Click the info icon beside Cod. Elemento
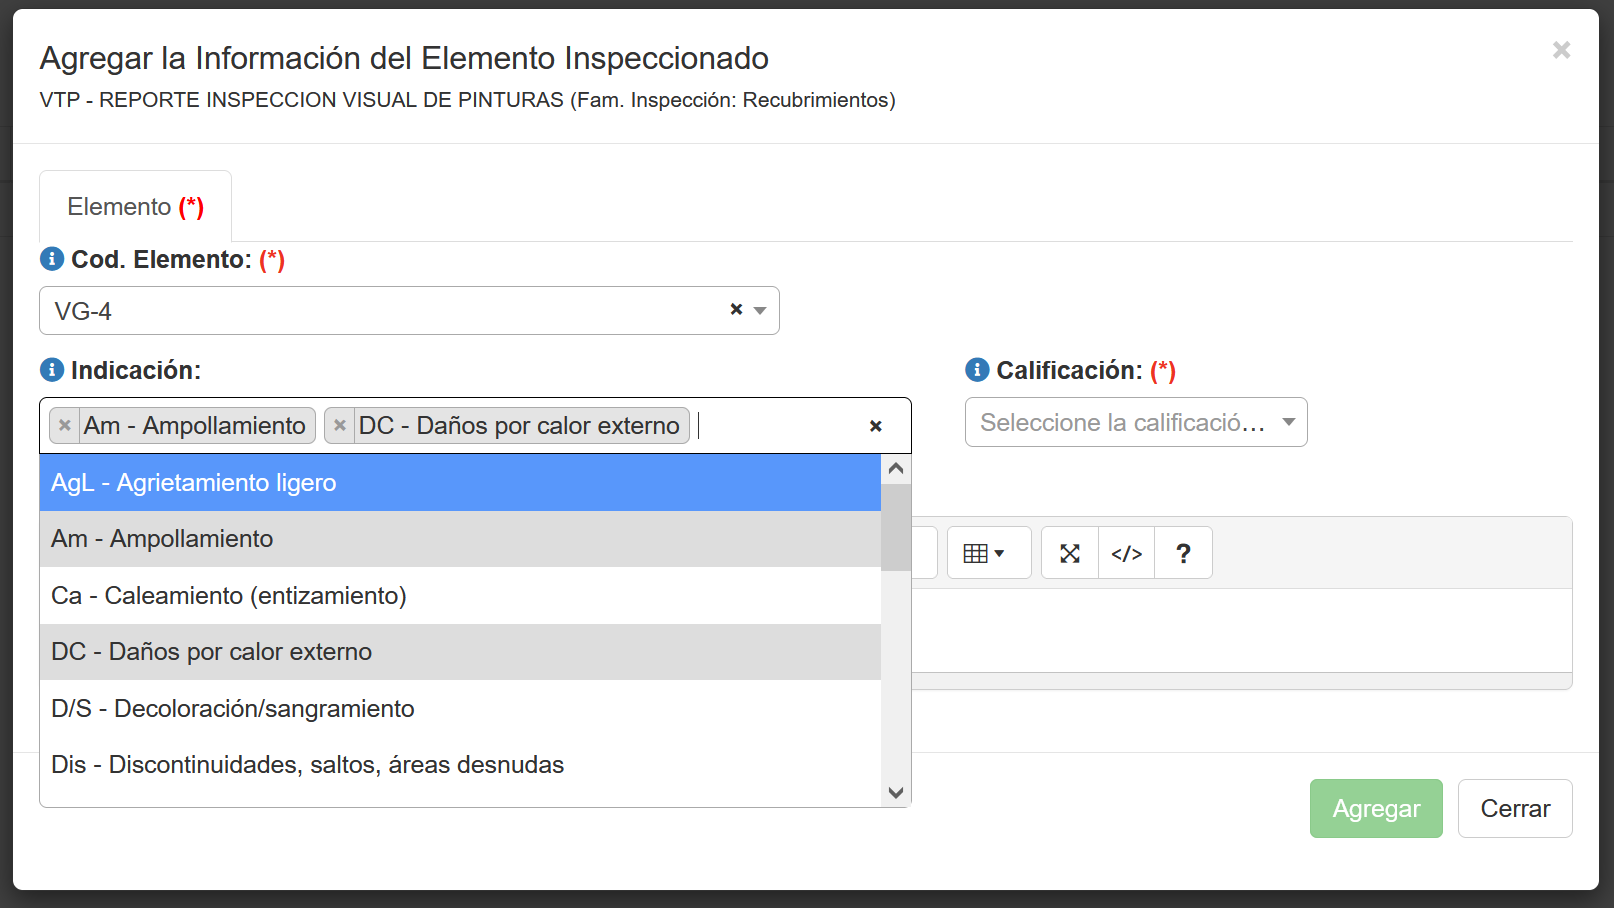Screen dimensions: 1614x908 tap(52, 260)
